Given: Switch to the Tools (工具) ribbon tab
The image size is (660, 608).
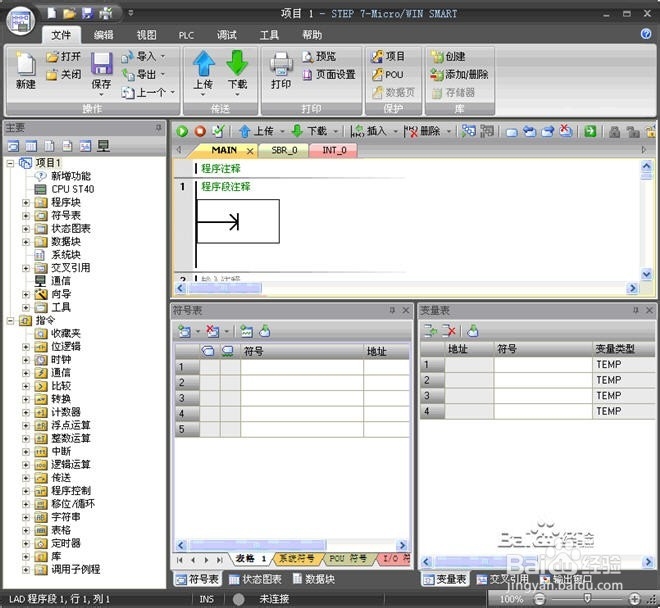Looking at the screenshot, I should pyautogui.click(x=269, y=35).
